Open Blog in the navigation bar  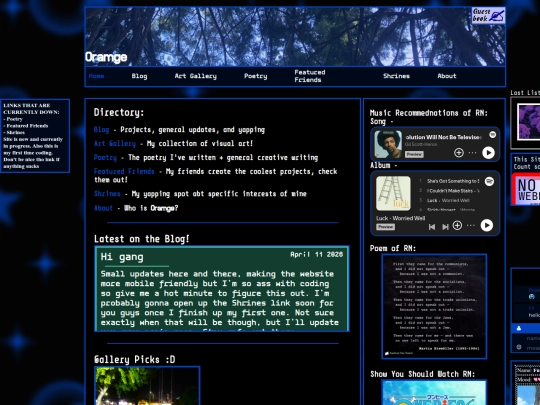(x=139, y=76)
